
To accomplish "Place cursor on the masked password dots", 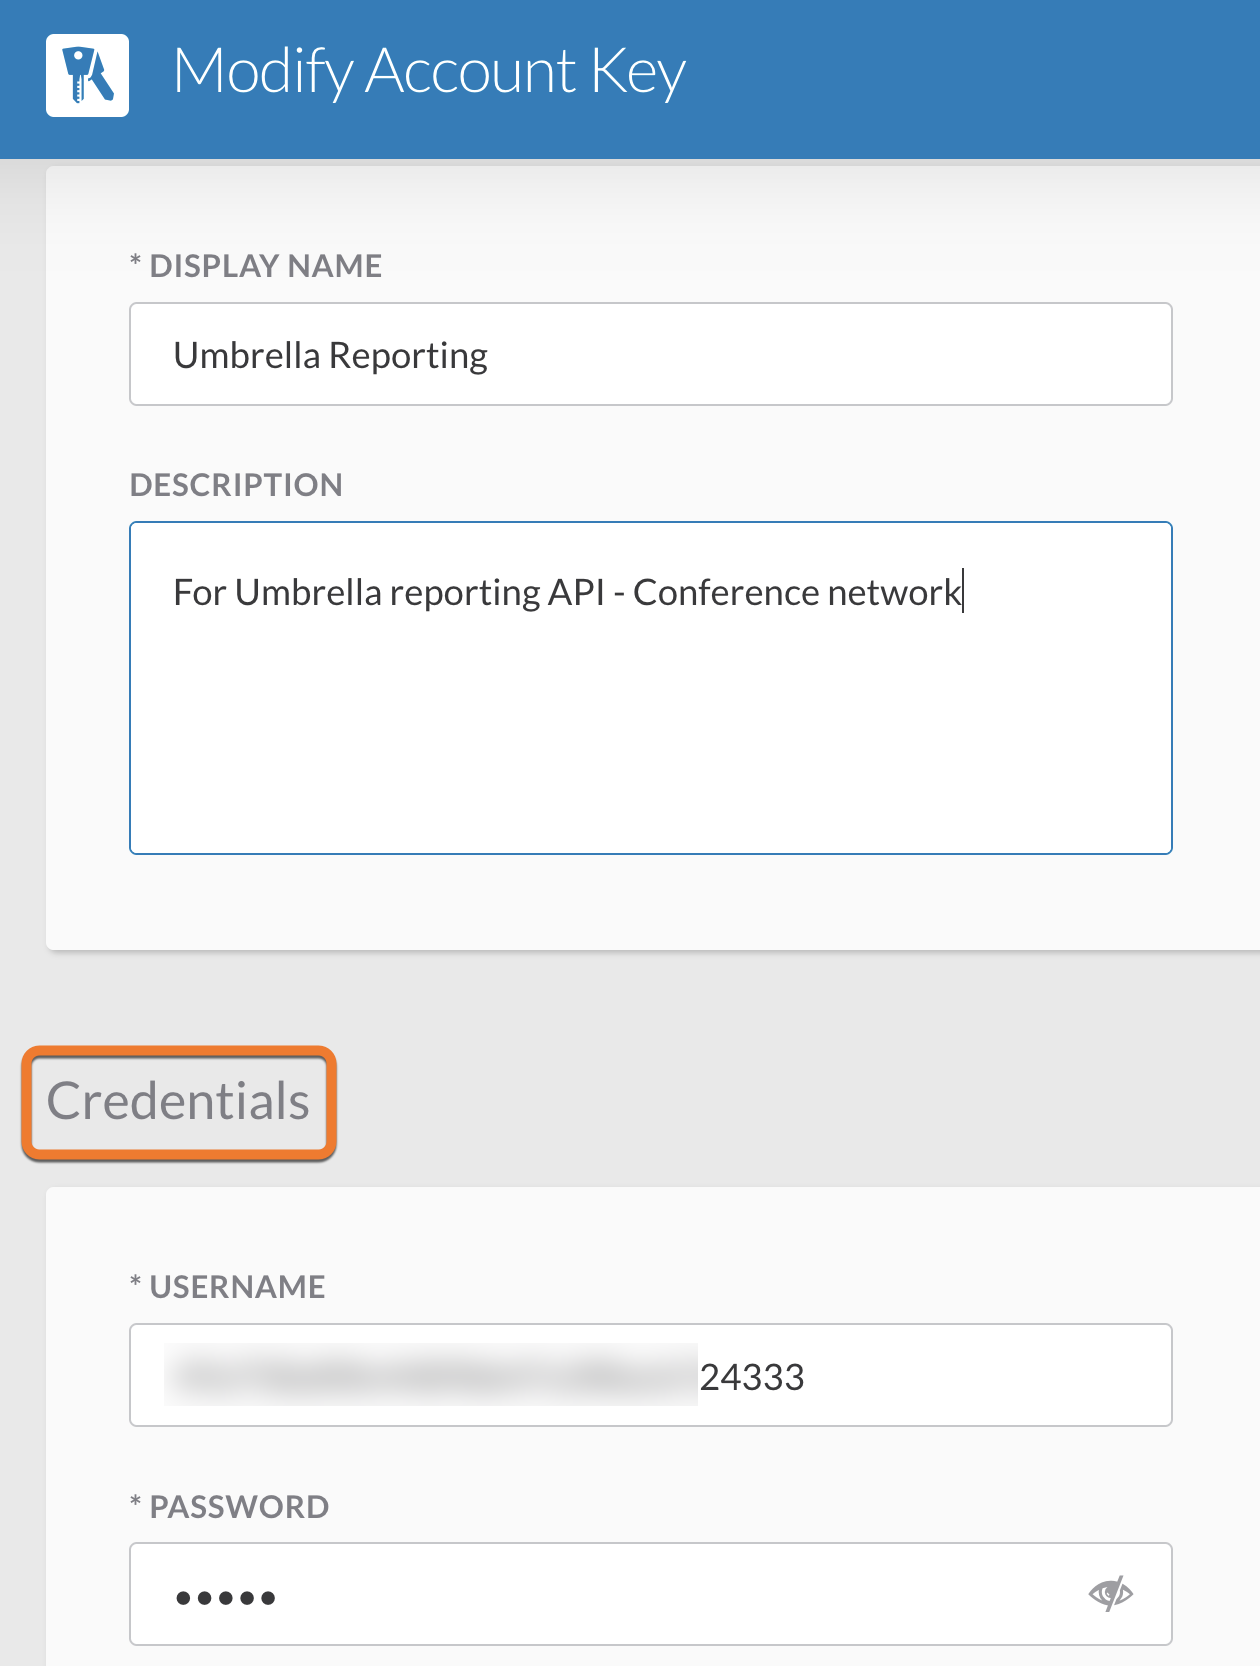I will coord(225,1598).
